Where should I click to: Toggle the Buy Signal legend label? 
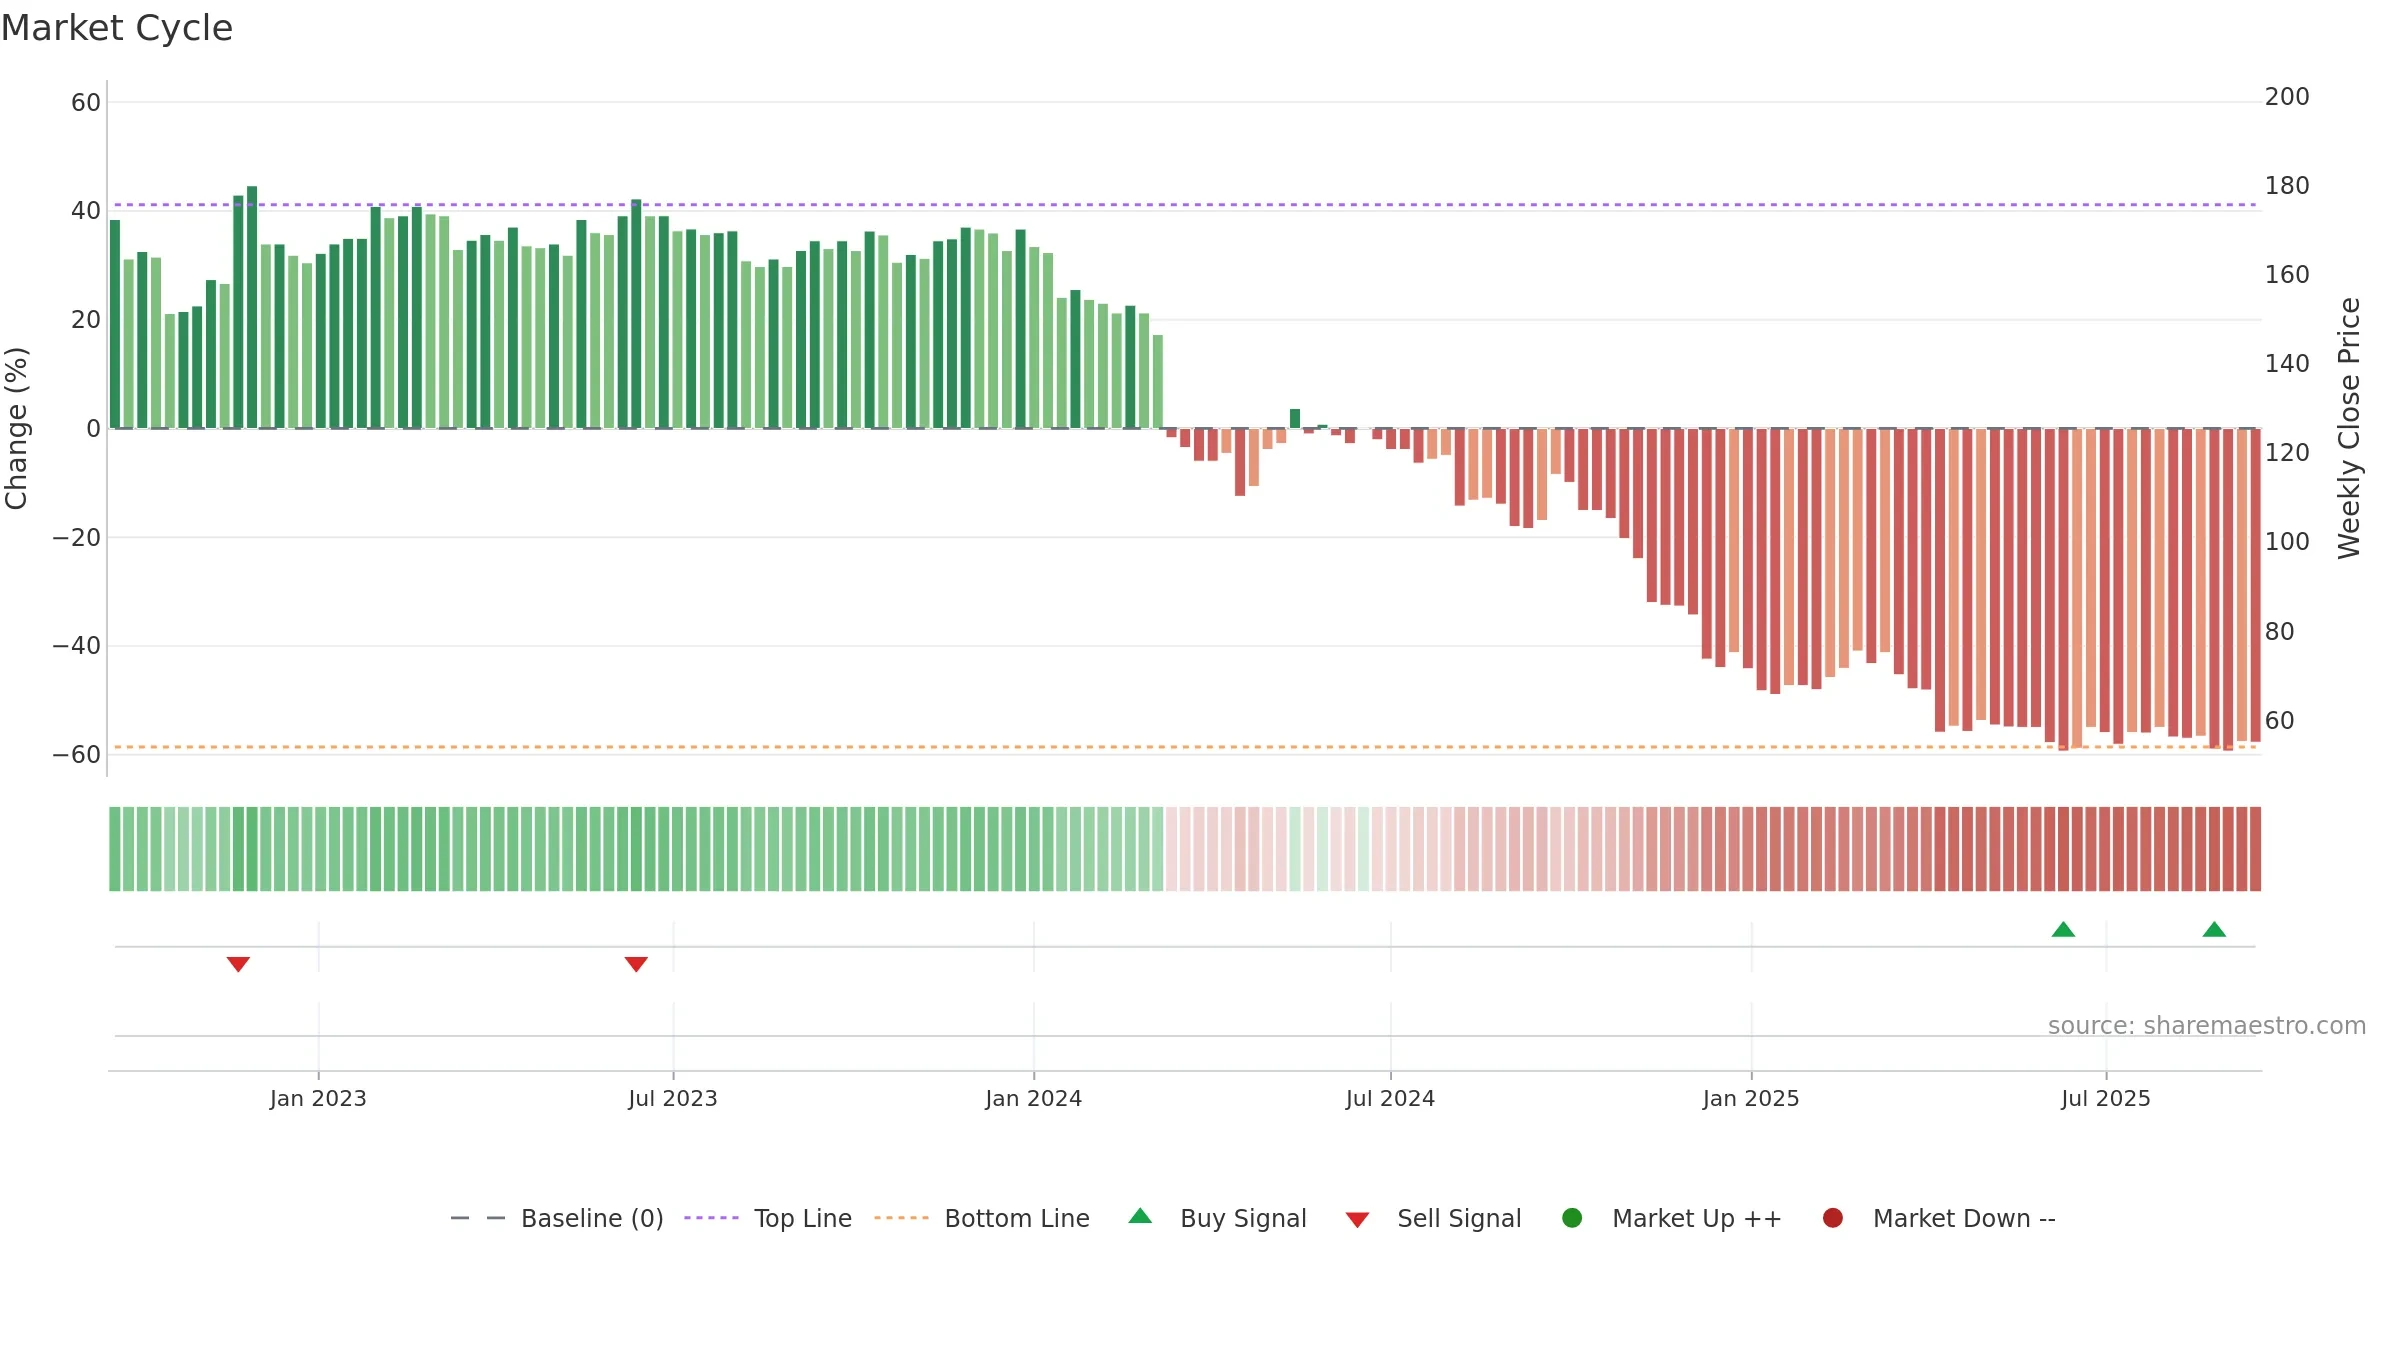(1243, 1218)
